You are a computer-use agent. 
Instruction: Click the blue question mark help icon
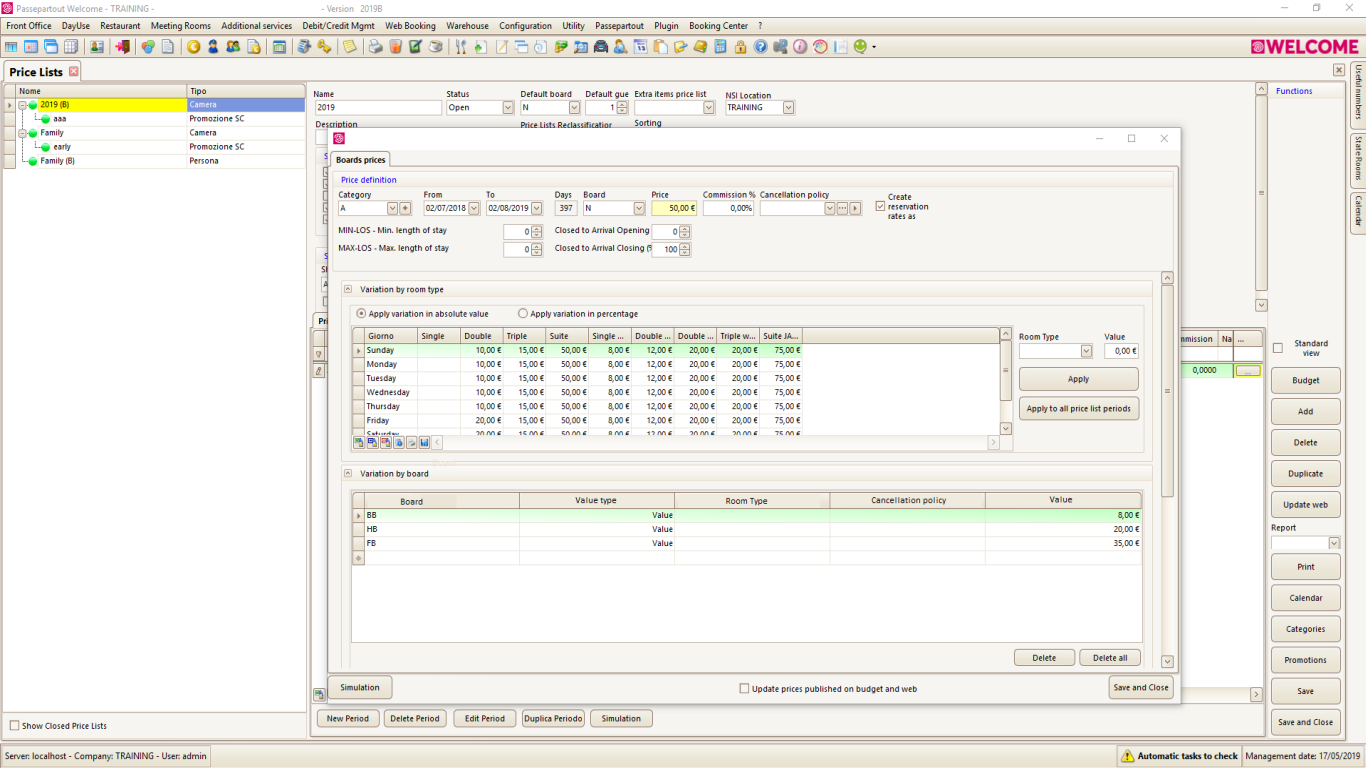click(x=761, y=47)
